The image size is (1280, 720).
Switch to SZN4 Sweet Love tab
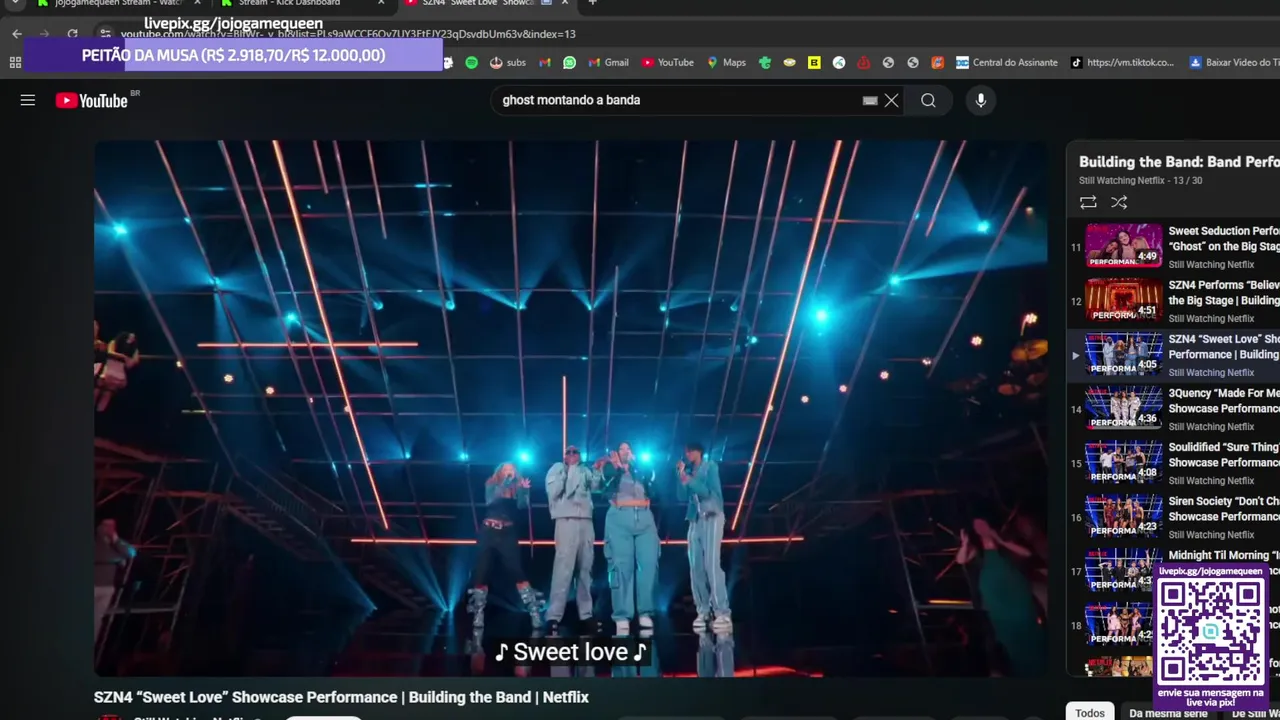(480, 3)
